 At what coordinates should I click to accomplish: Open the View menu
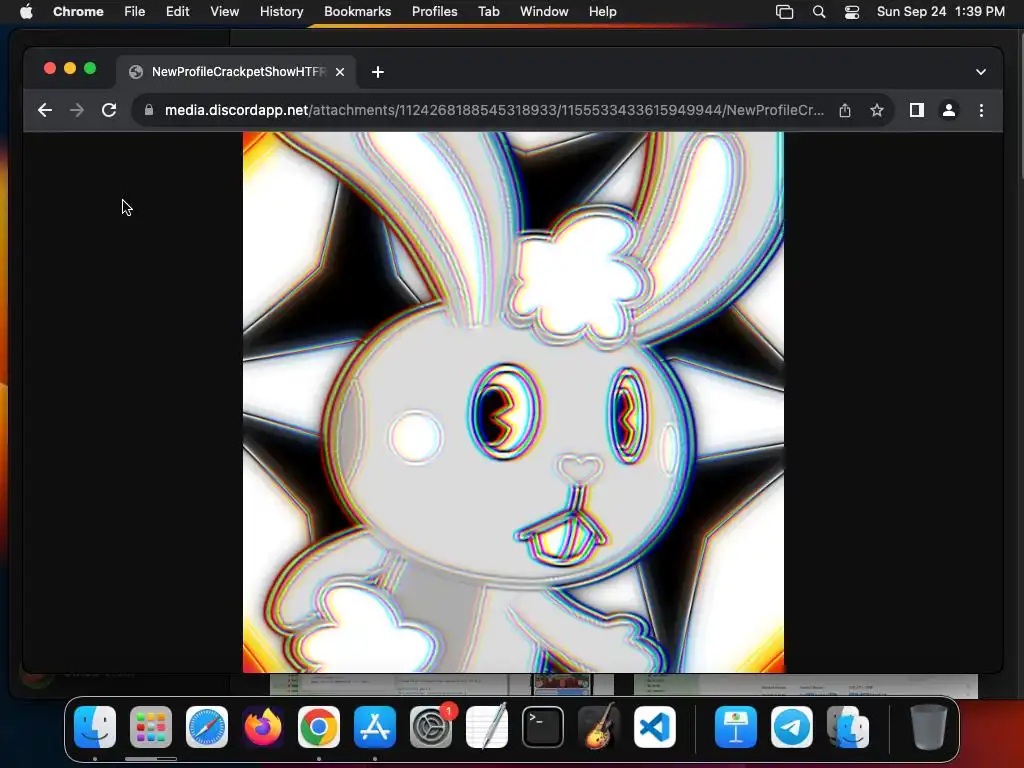click(x=225, y=12)
